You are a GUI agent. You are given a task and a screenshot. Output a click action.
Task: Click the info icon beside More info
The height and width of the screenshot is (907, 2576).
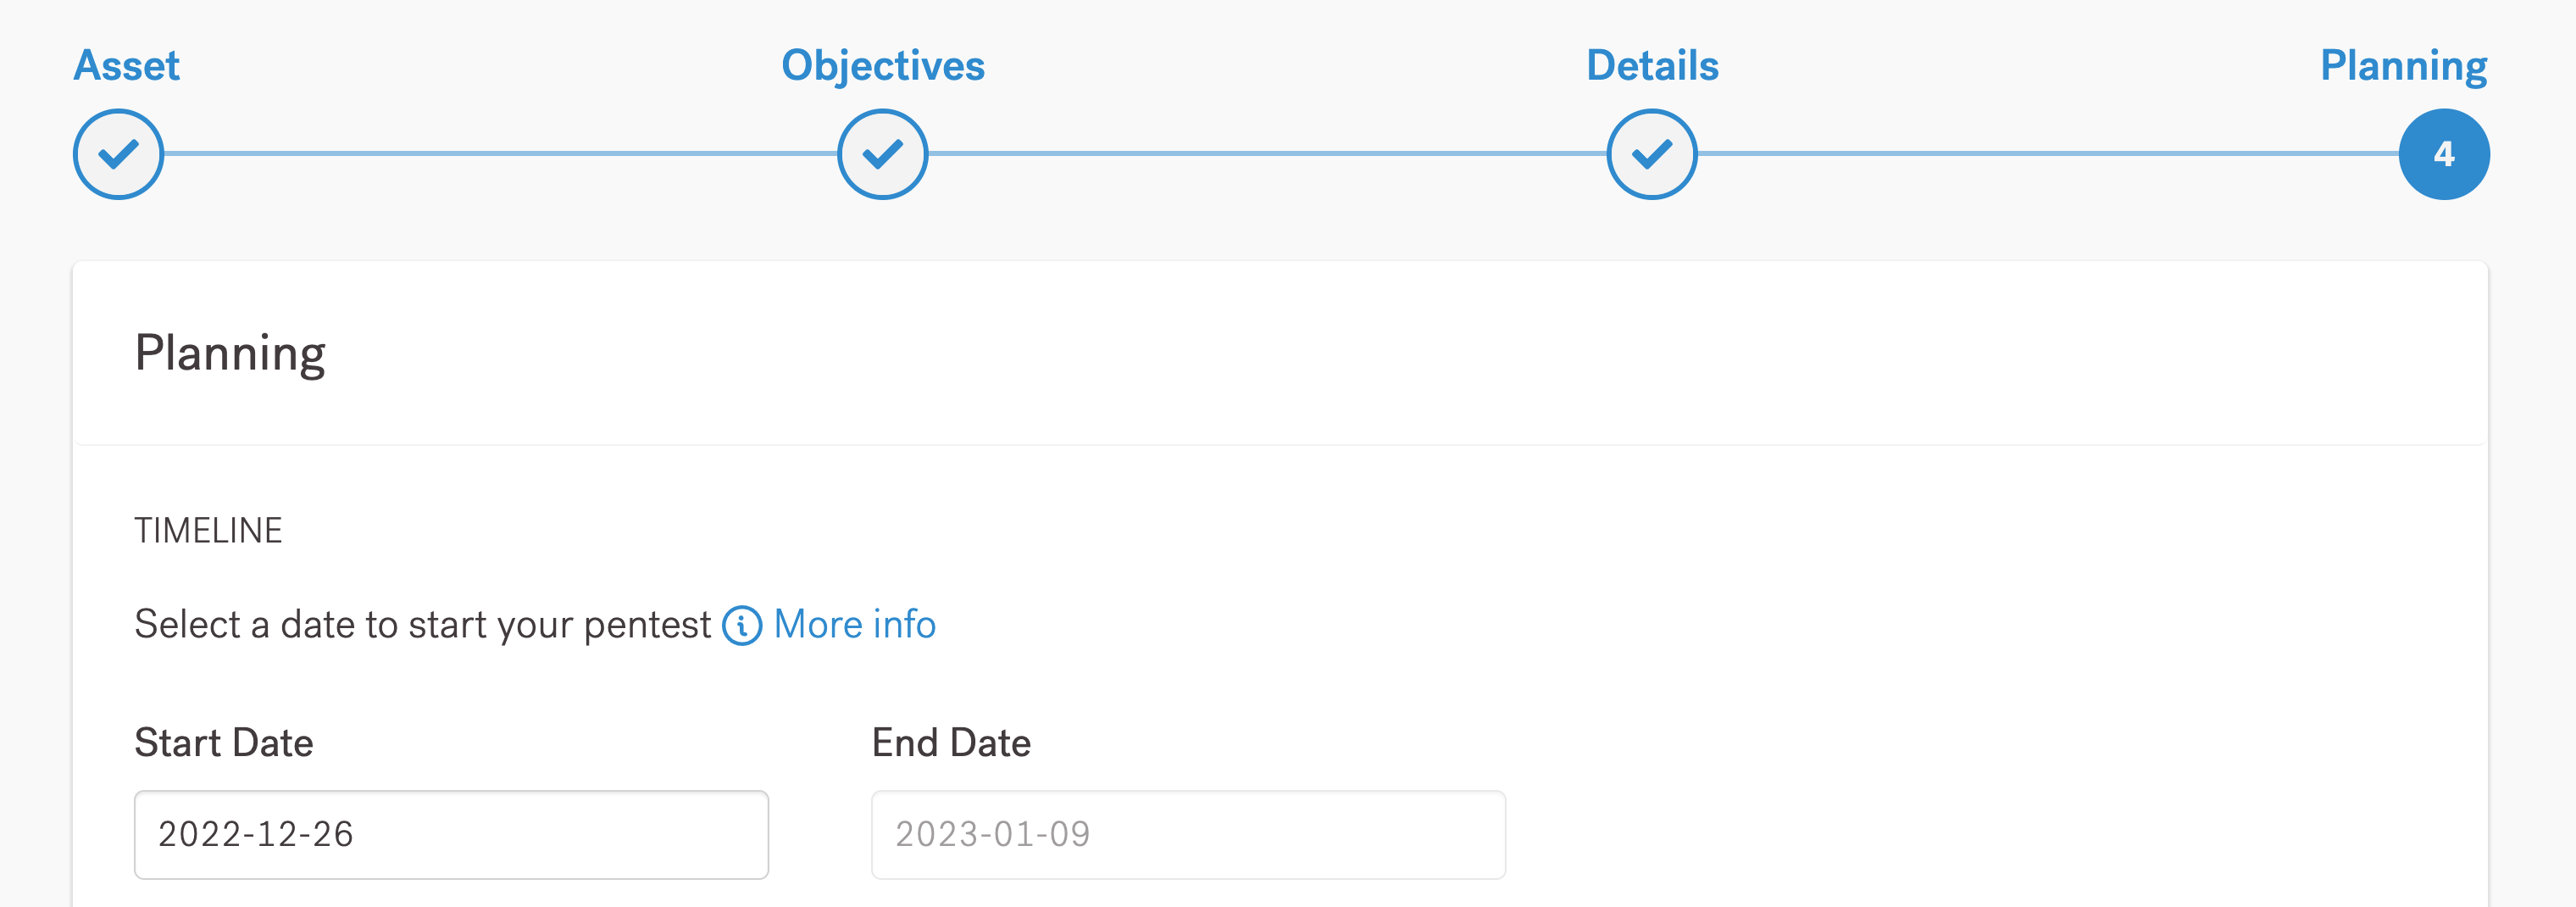point(742,626)
